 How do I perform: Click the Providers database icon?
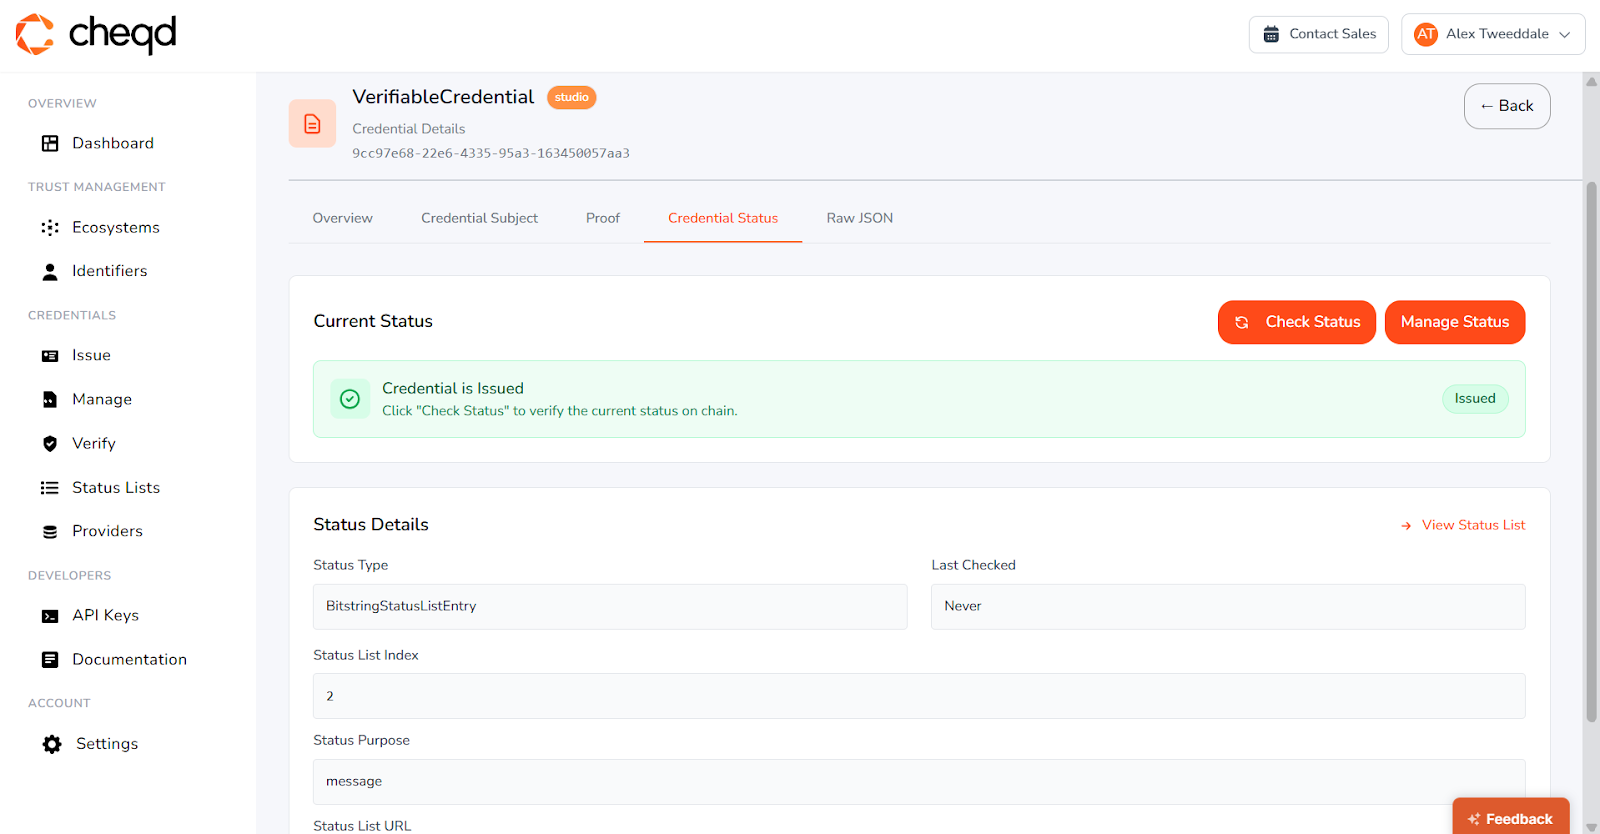[x=50, y=532]
